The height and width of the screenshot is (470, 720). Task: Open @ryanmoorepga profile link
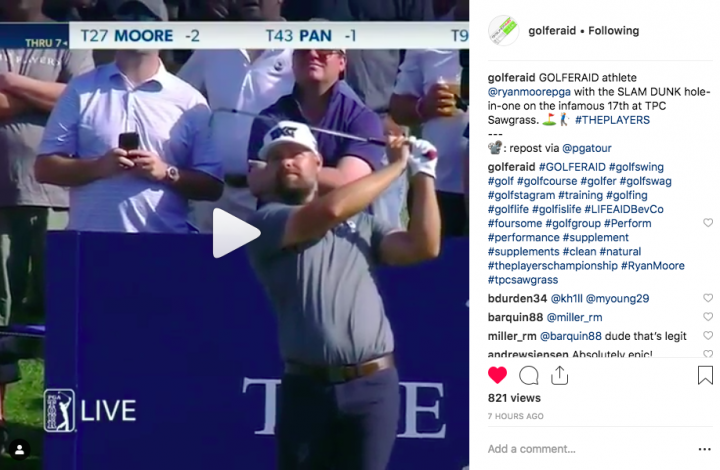[x=529, y=92]
